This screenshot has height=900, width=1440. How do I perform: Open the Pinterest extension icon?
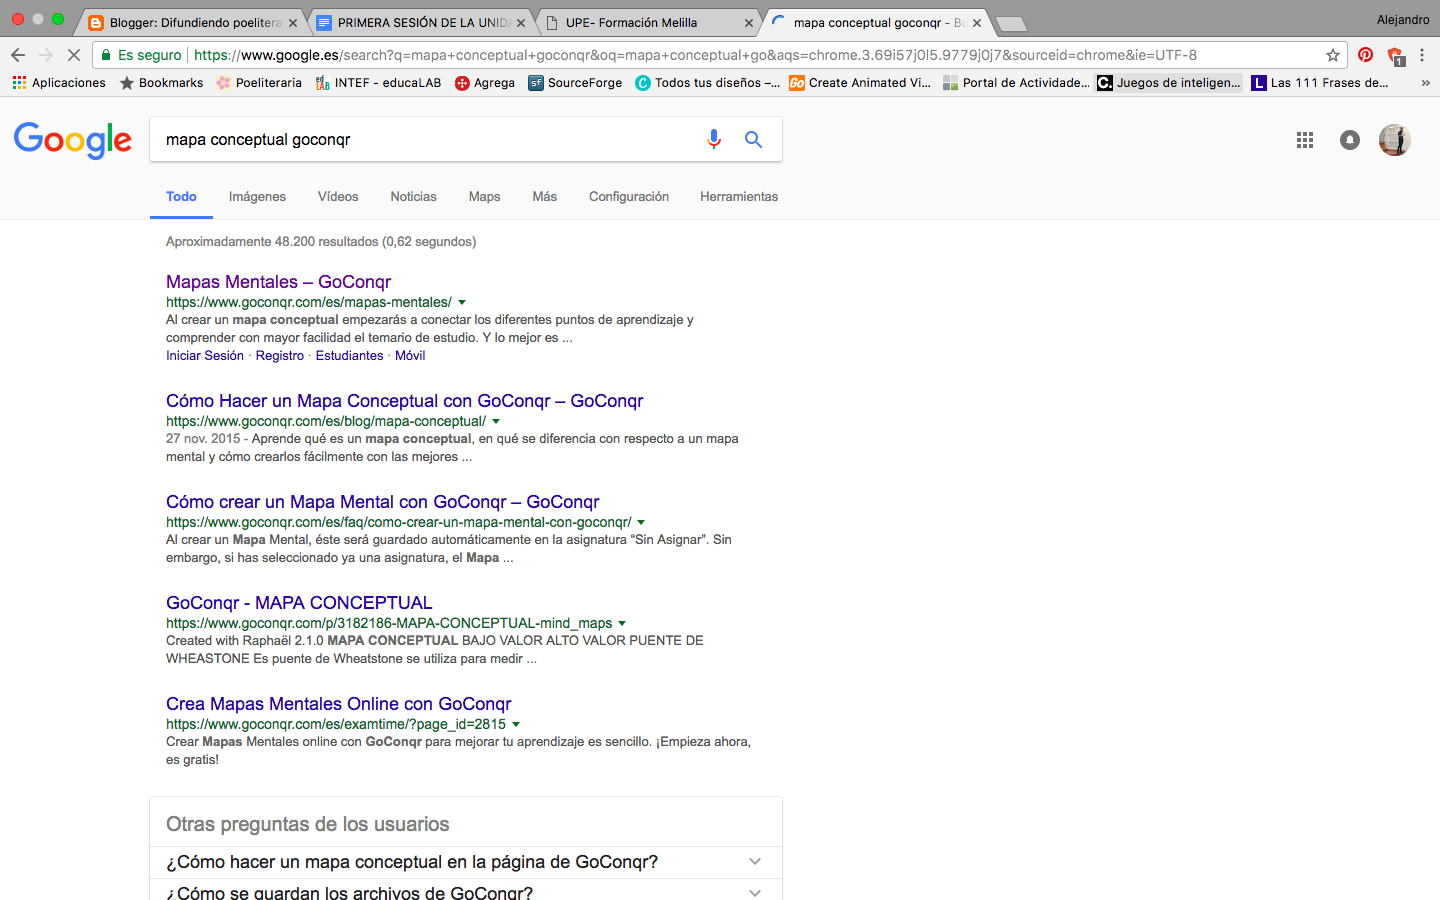(x=1366, y=55)
